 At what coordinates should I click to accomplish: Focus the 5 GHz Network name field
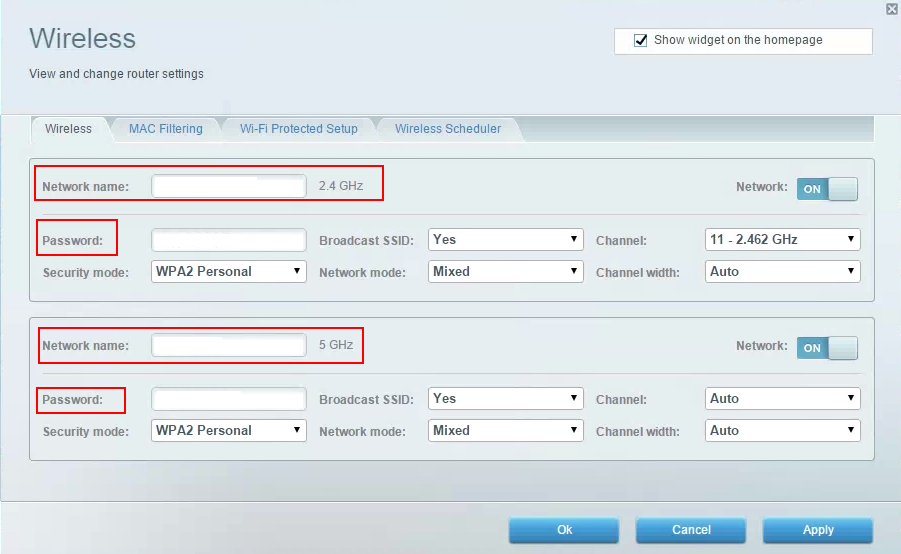point(229,345)
